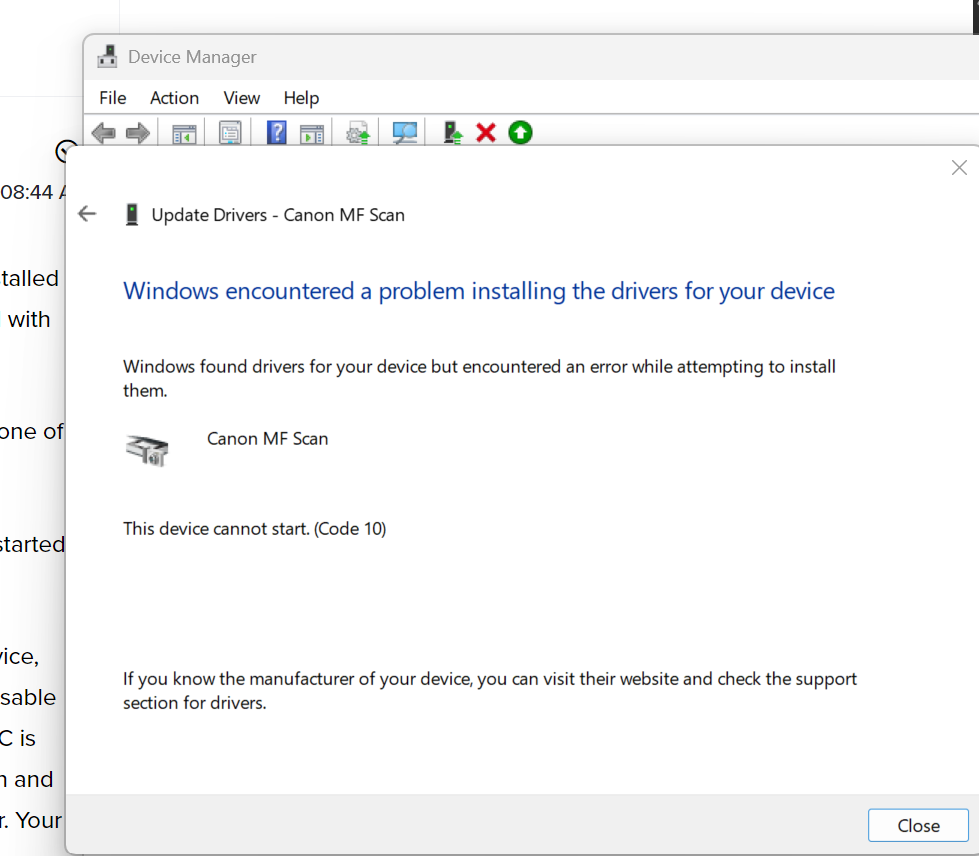Click the Enable device toolbar icon

[453, 132]
